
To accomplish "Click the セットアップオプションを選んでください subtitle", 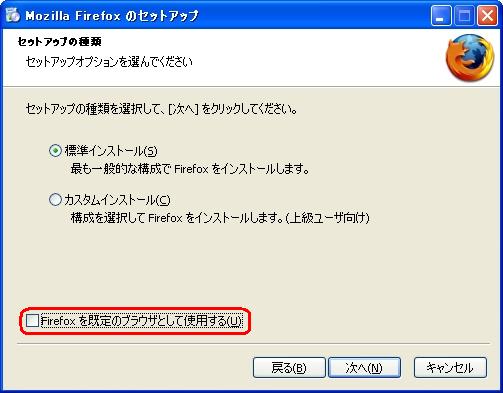I will [x=109, y=62].
